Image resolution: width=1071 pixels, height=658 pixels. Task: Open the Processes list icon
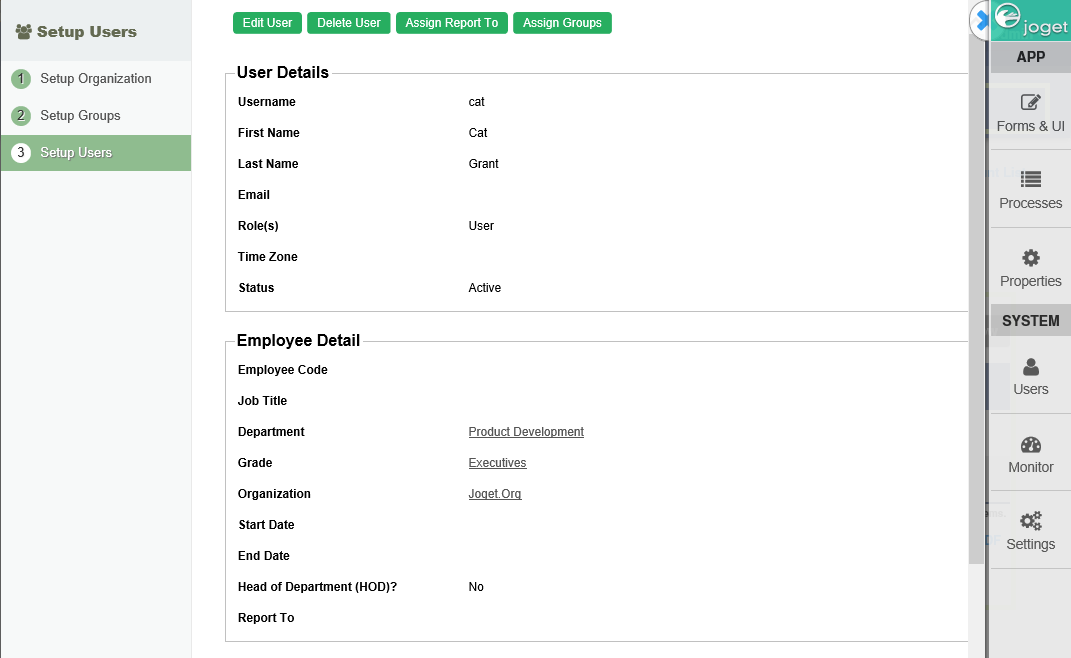1030,180
